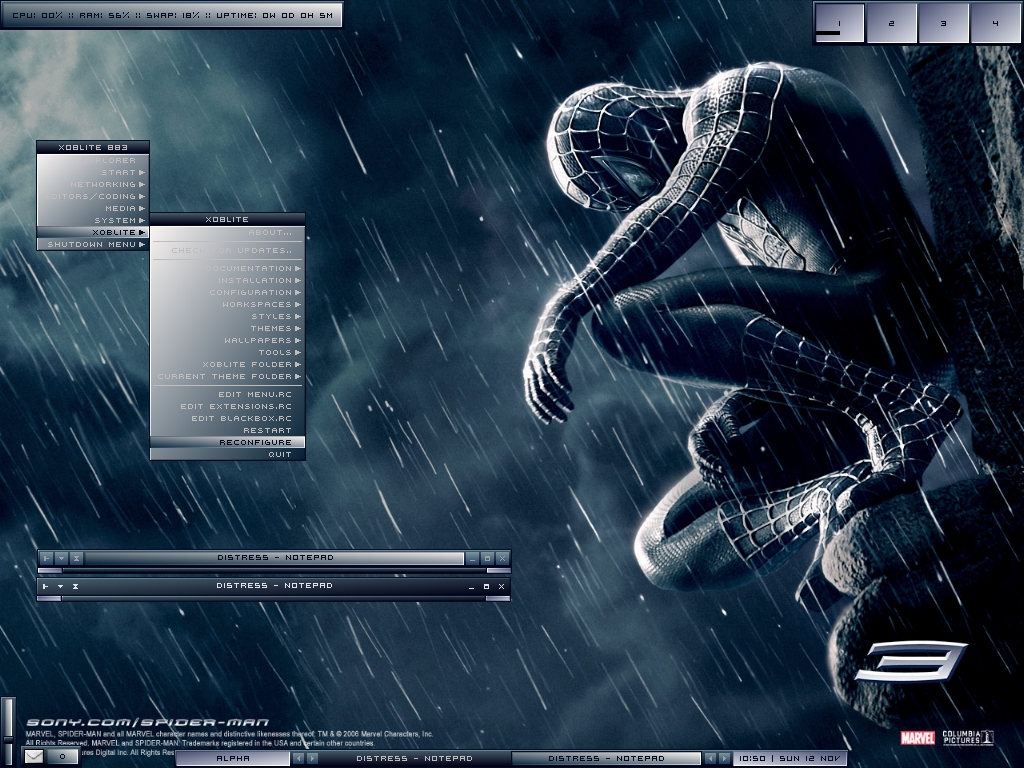Switch to workspace 2 in the pager
This screenshot has height=768, width=1024.
coord(891,24)
